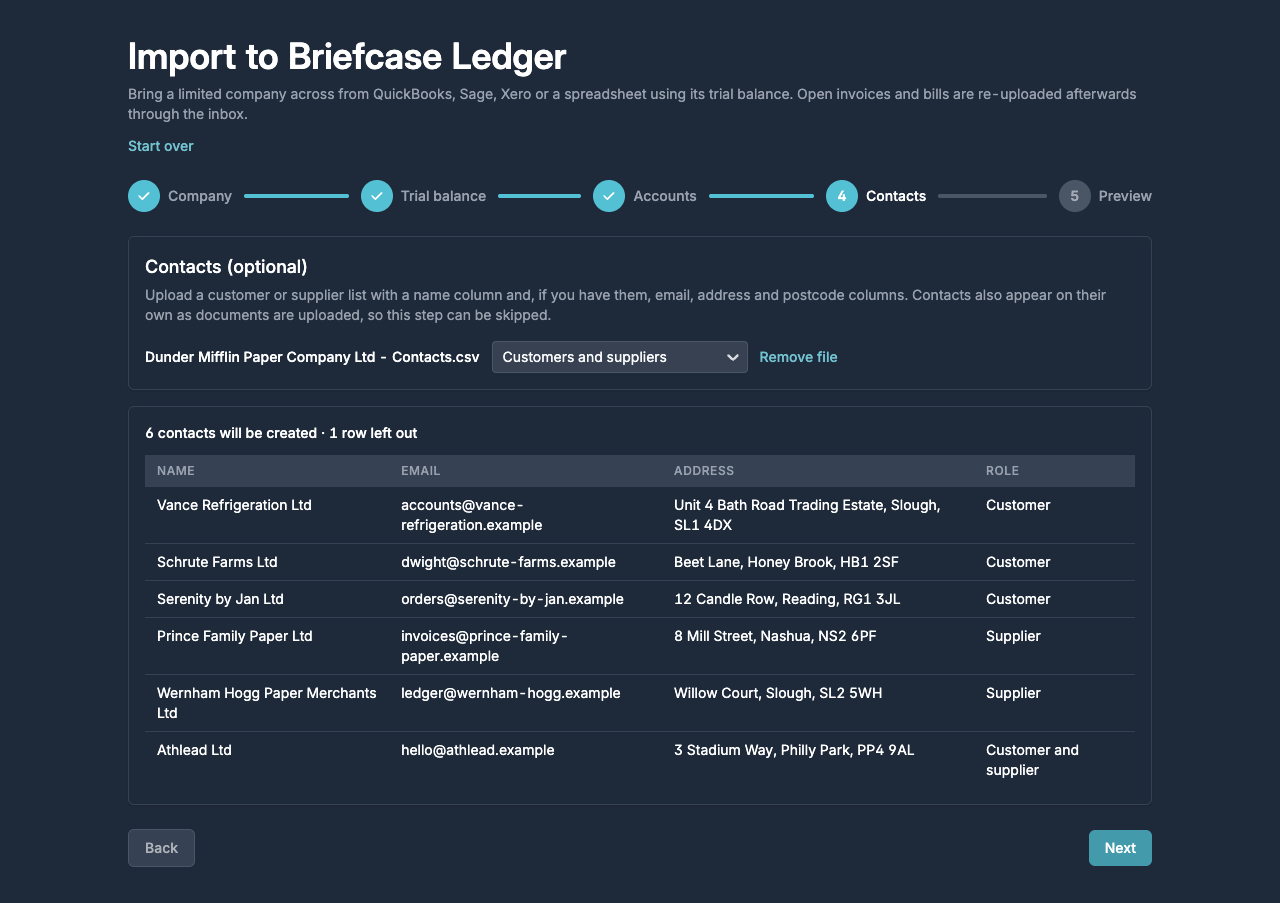Select the Schrute Farms Ltd name cell
The height and width of the screenshot is (903, 1280).
[x=217, y=562]
